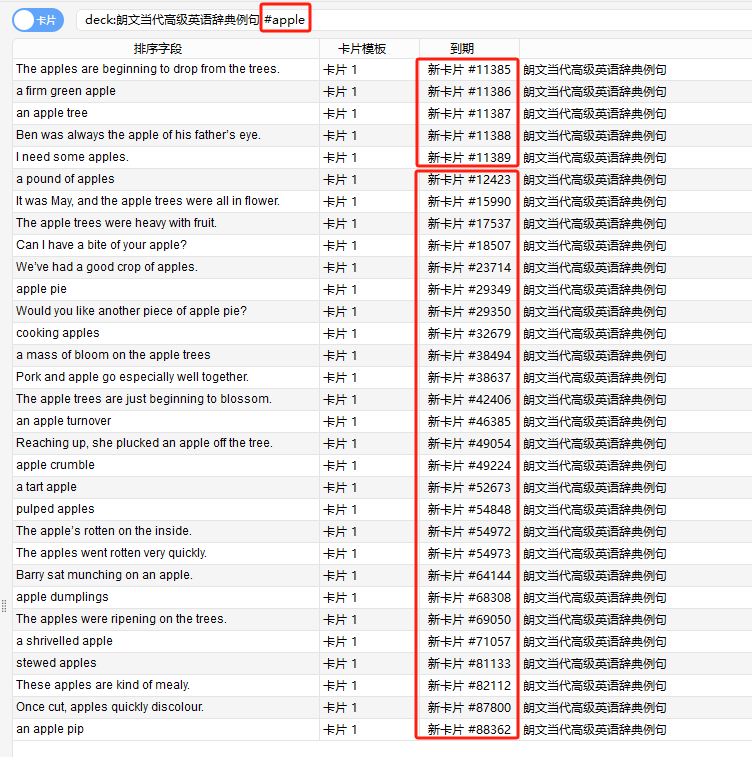Click due cell '新卡片 #88362'
This screenshot has width=752, height=757.
469,729
